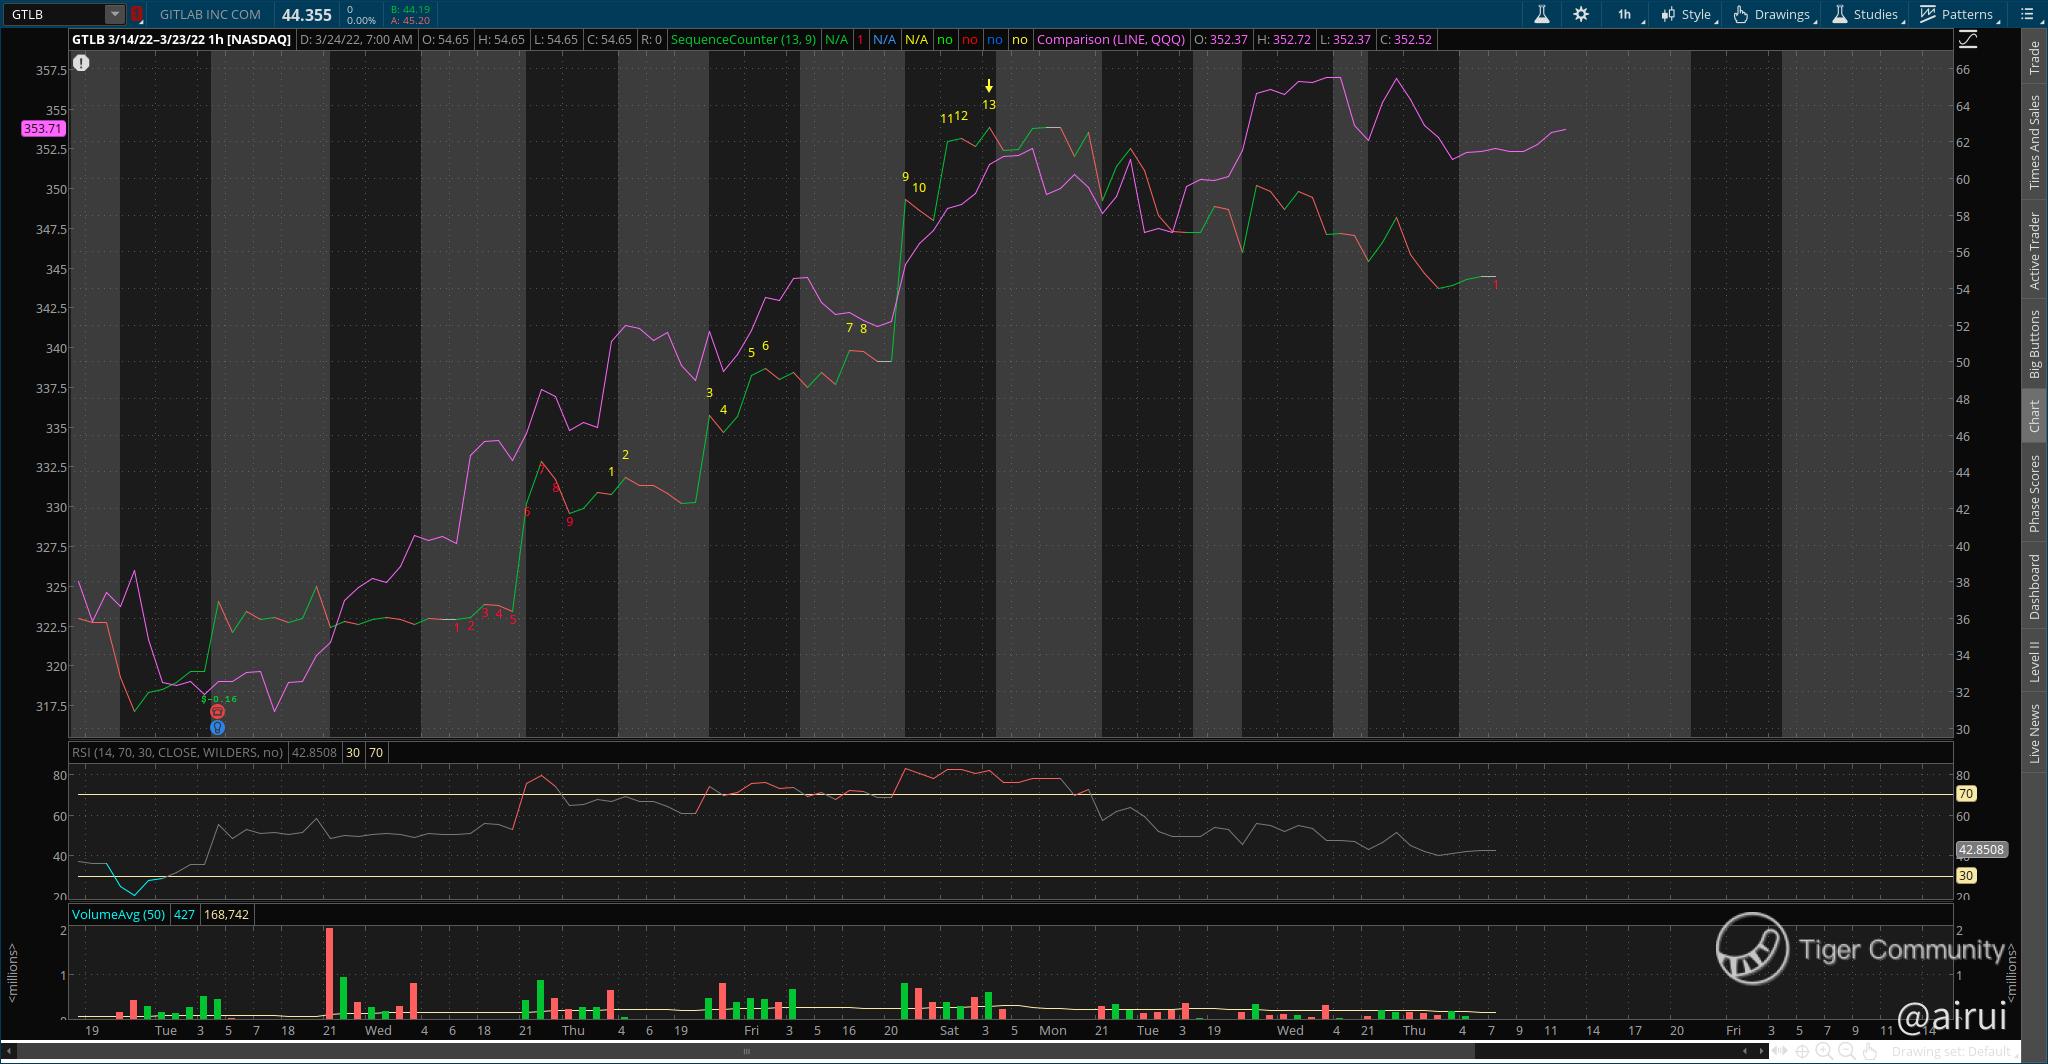Expand the GTLB symbol dropdown arrow
Viewport: 2048px width, 1064px height.
pyautogui.click(x=115, y=14)
